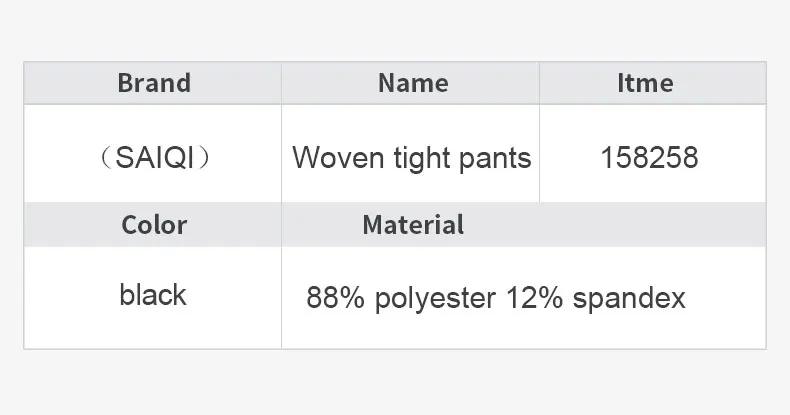Click the opening parenthesis before SAIQI
The image size is (790, 415).
tap(101, 158)
